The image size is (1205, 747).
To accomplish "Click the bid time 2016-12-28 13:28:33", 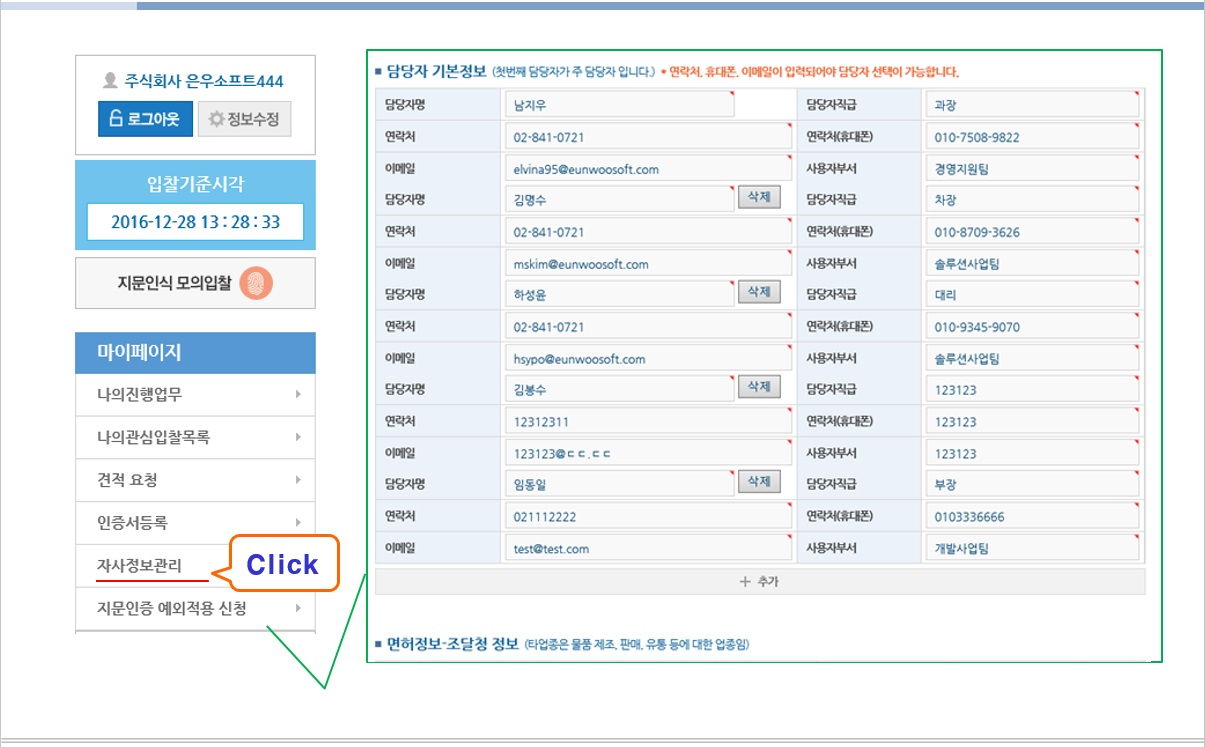I will click(195, 222).
